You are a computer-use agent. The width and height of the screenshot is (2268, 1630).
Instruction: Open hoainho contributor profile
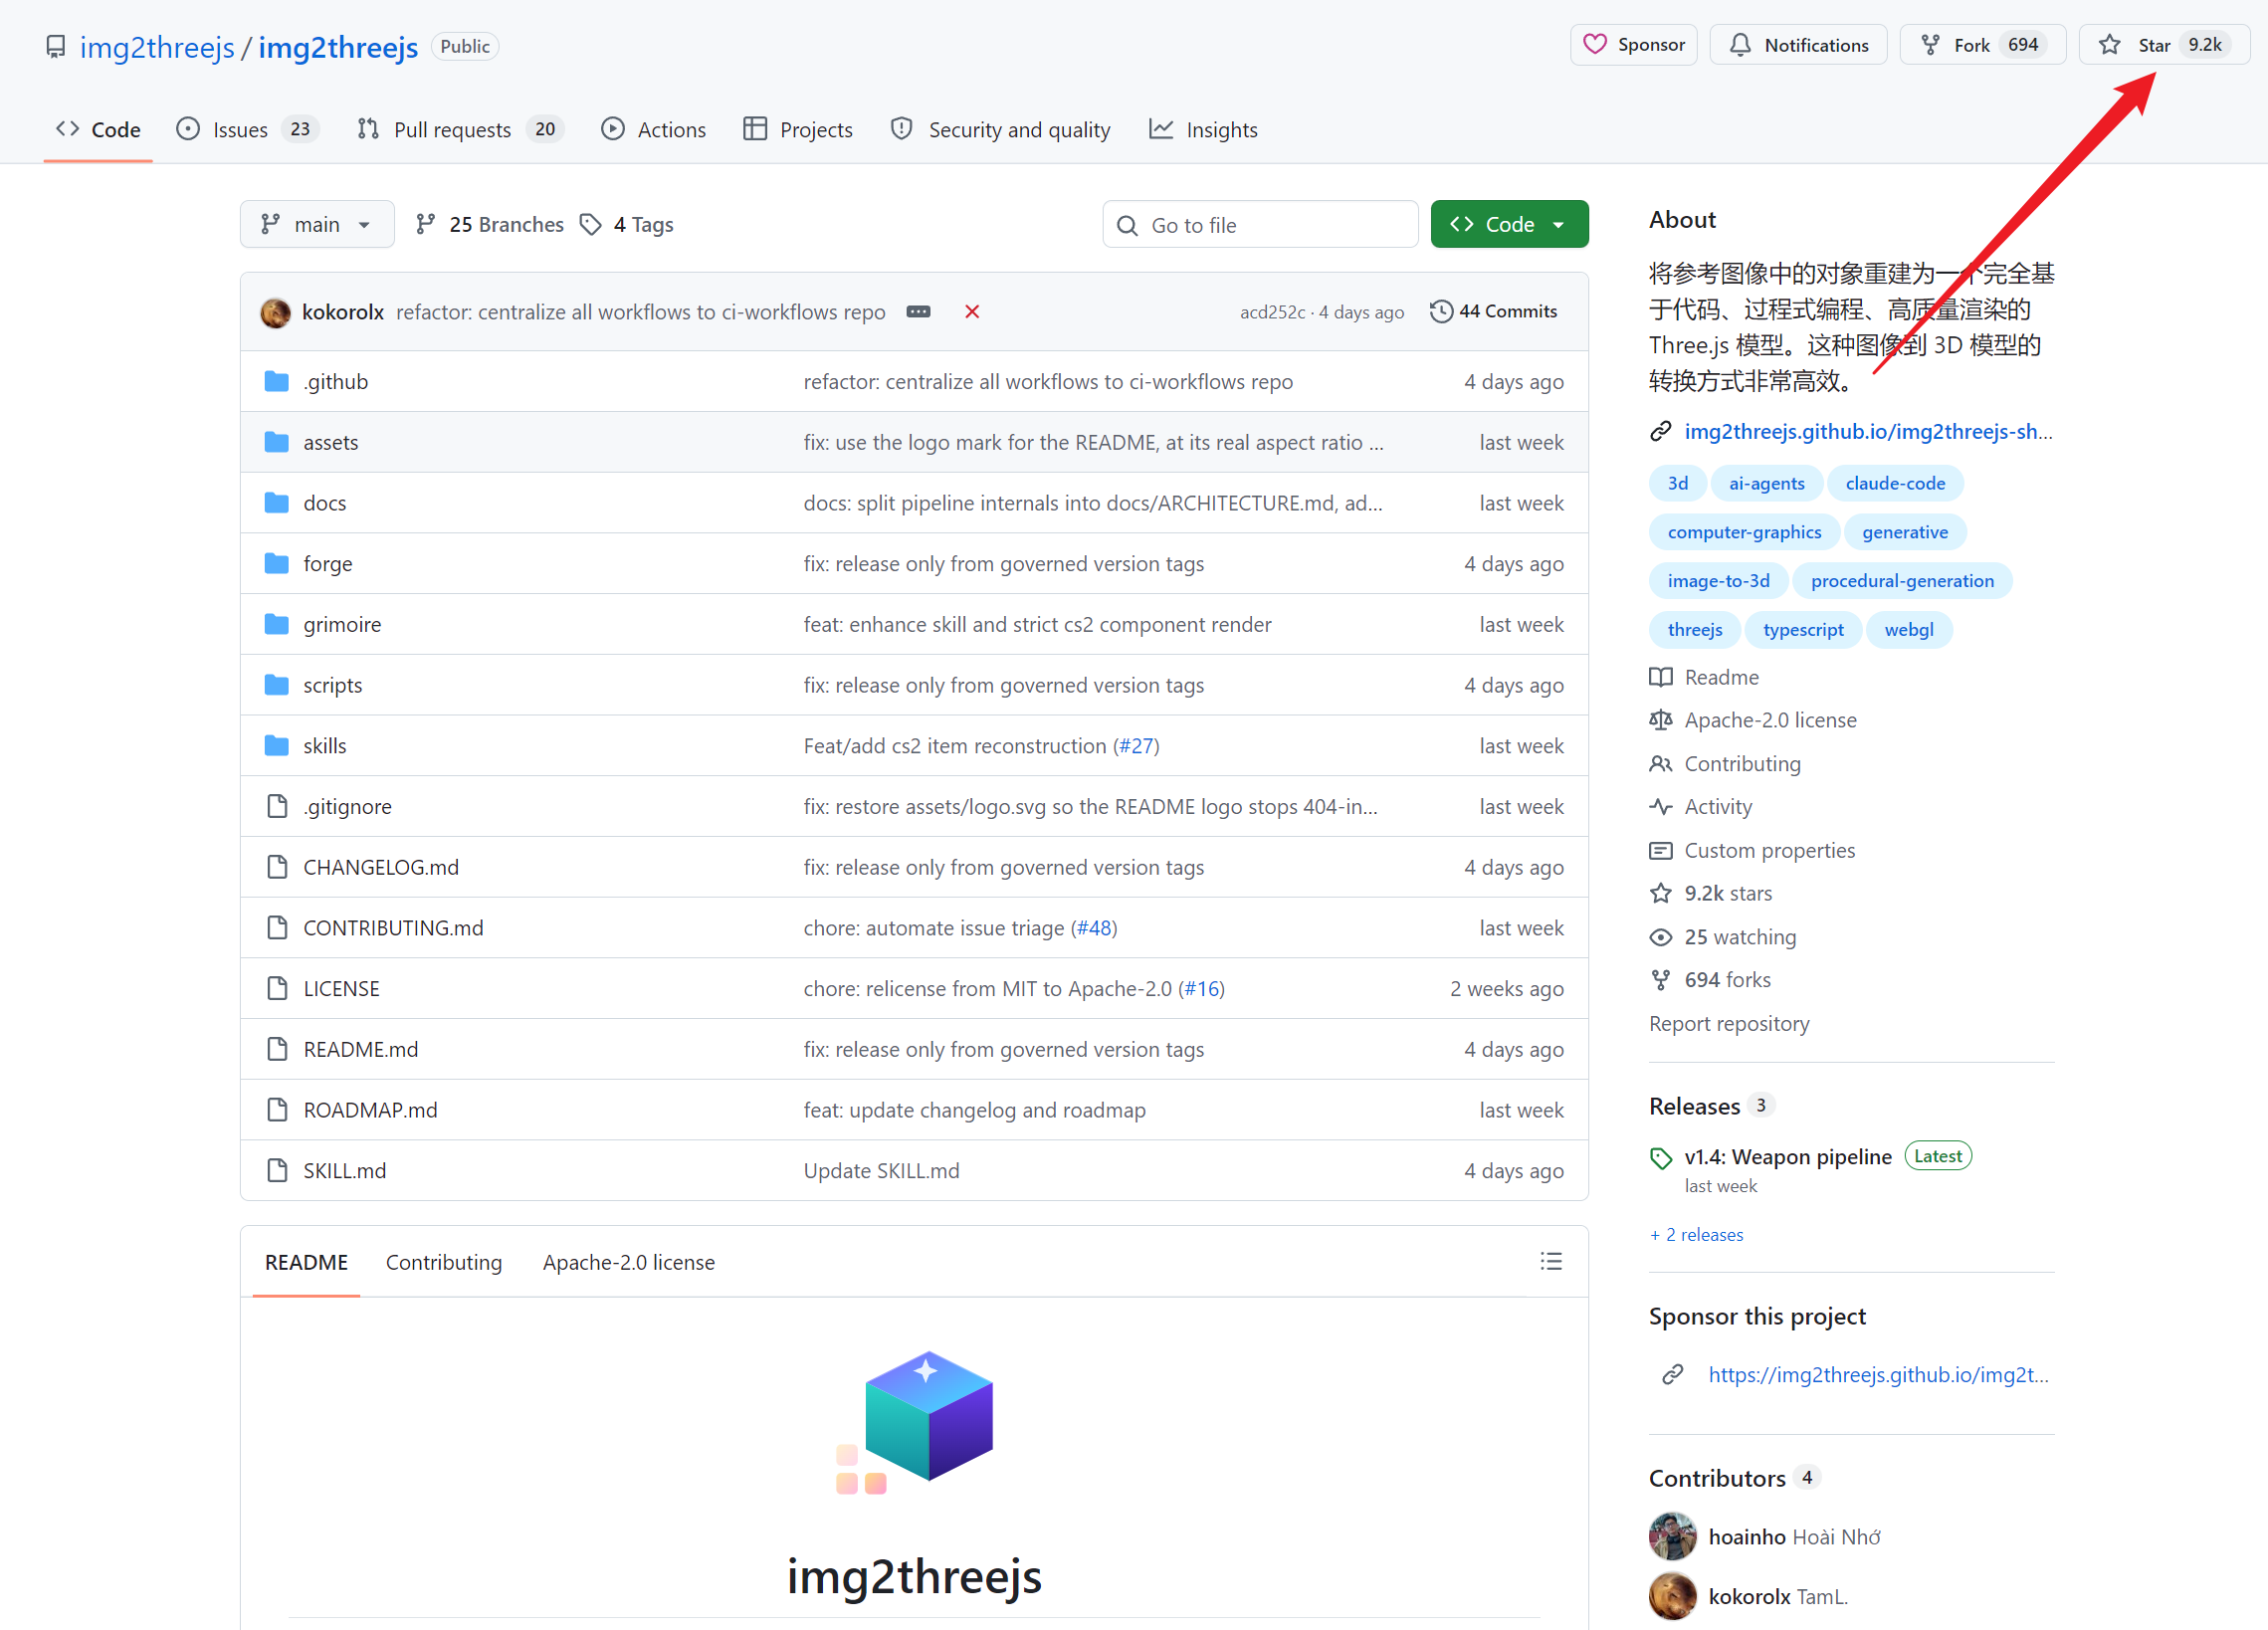coord(1747,1537)
